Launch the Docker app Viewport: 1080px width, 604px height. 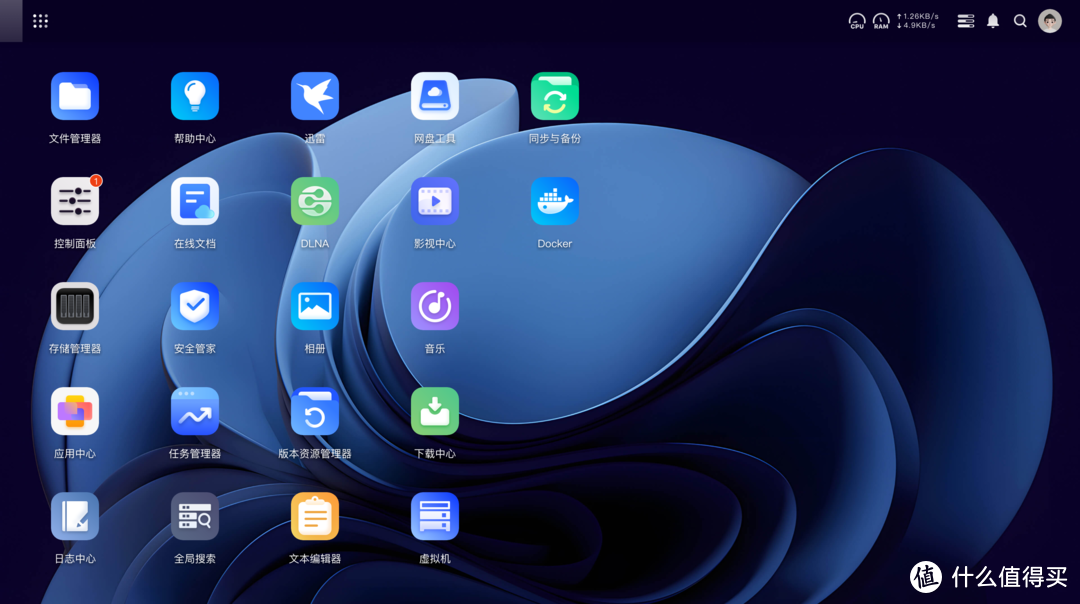[x=554, y=201]
